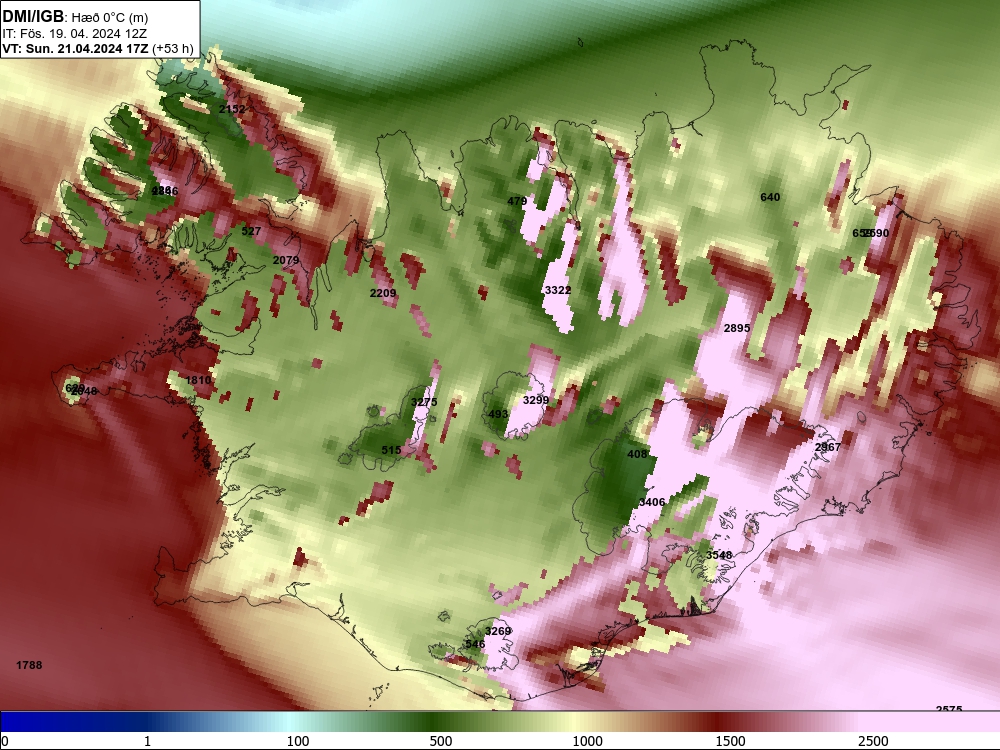Select the legend tick label 100
The height and width of the screenshot is (750, 1000).
pos(298,741)
